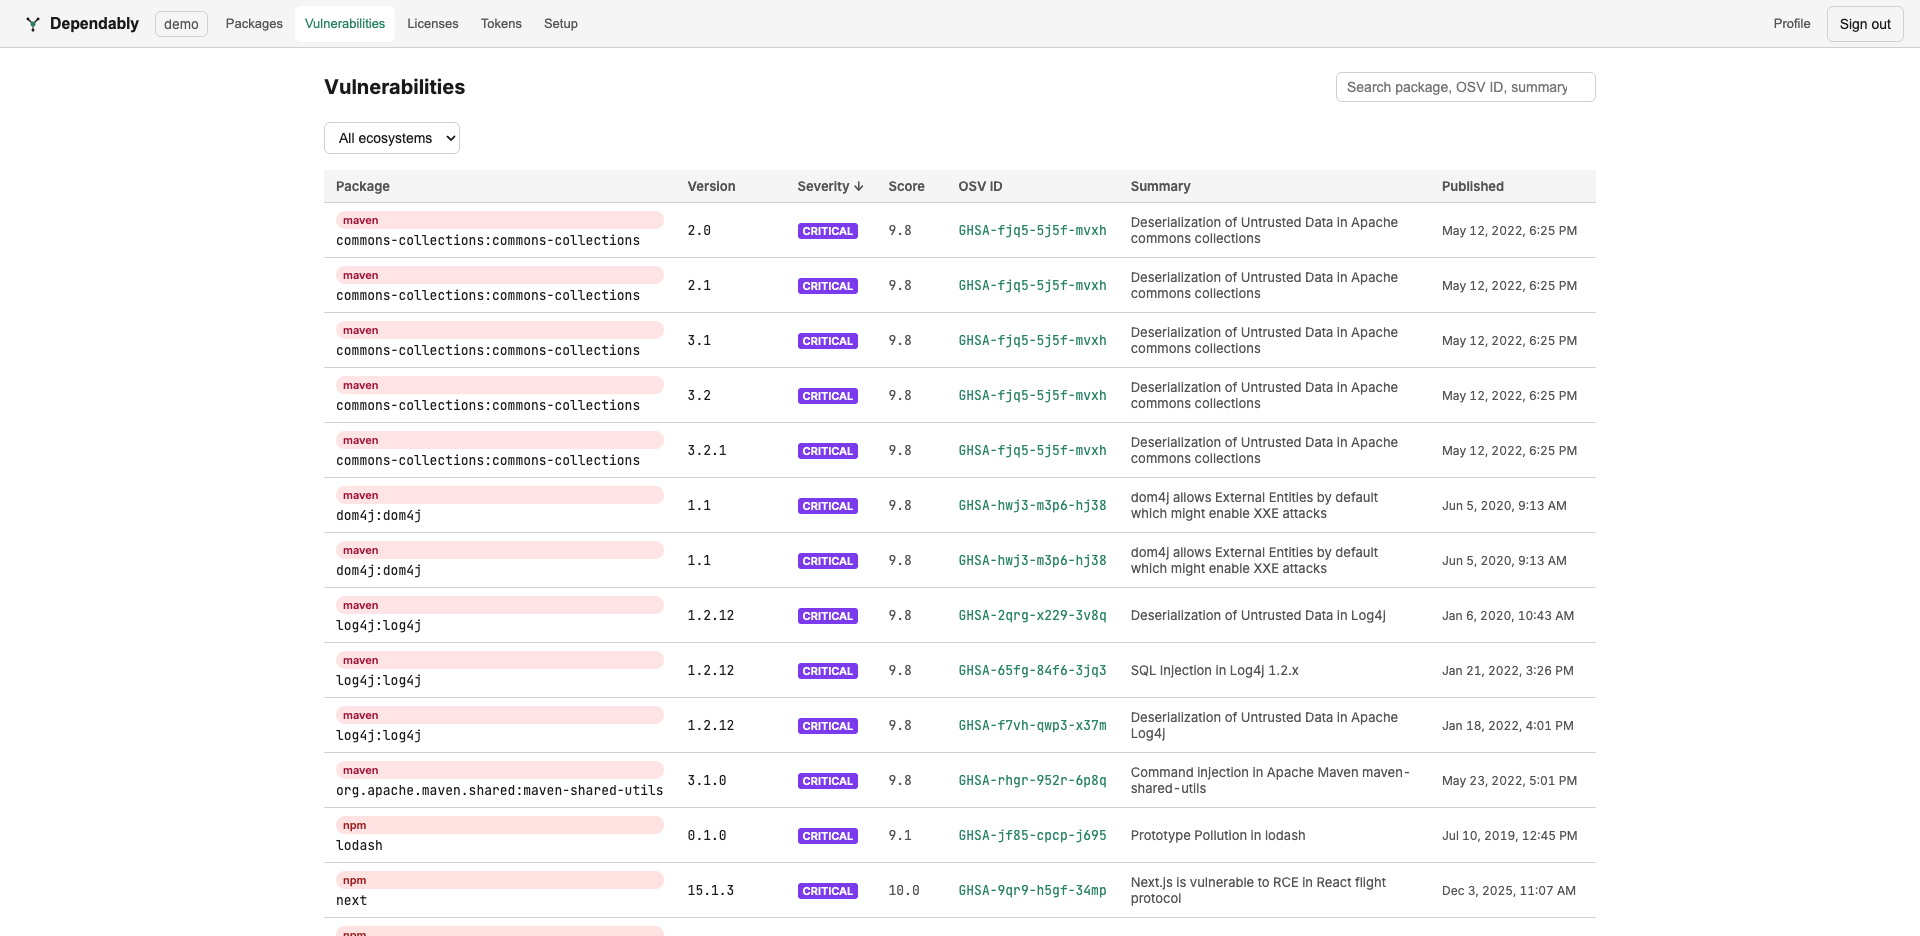Screen dimensions: 1920x936
Task: Click the Jan 21, 2022 published date
Action: (1507, 671)
